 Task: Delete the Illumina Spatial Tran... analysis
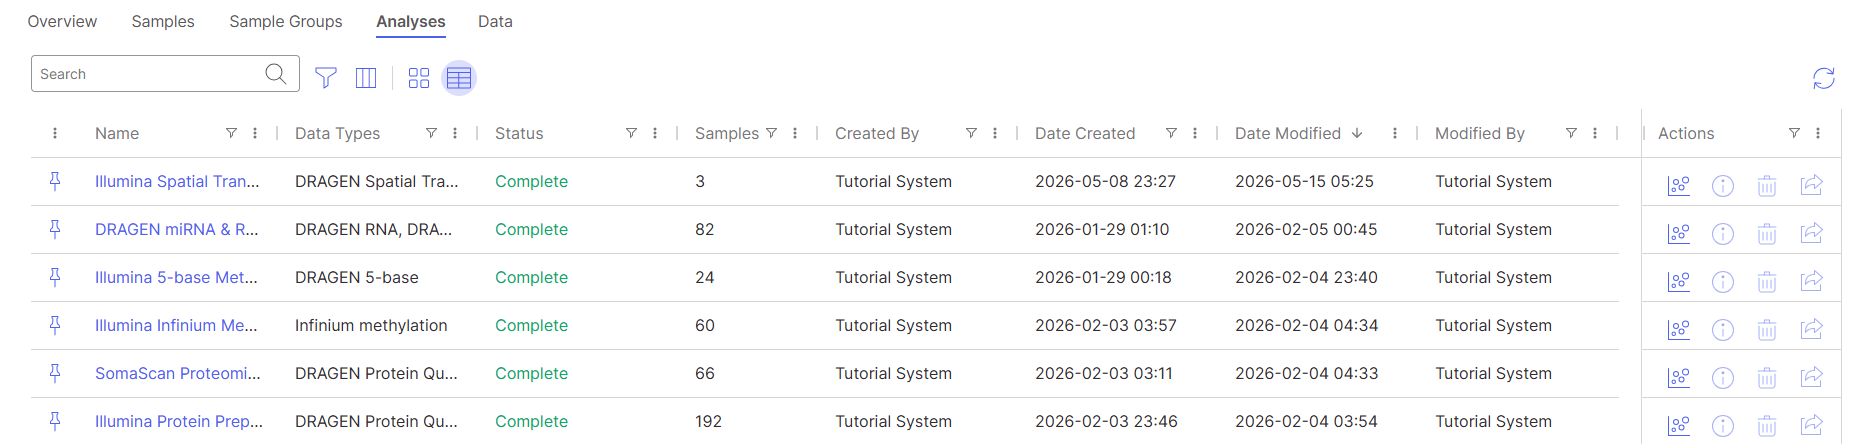tap(1767, 185)
